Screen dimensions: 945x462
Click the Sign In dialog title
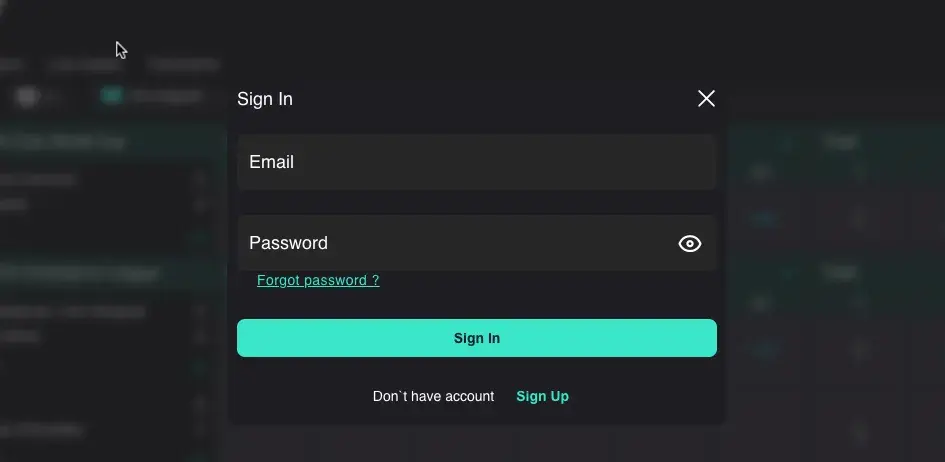pos(265,99)
